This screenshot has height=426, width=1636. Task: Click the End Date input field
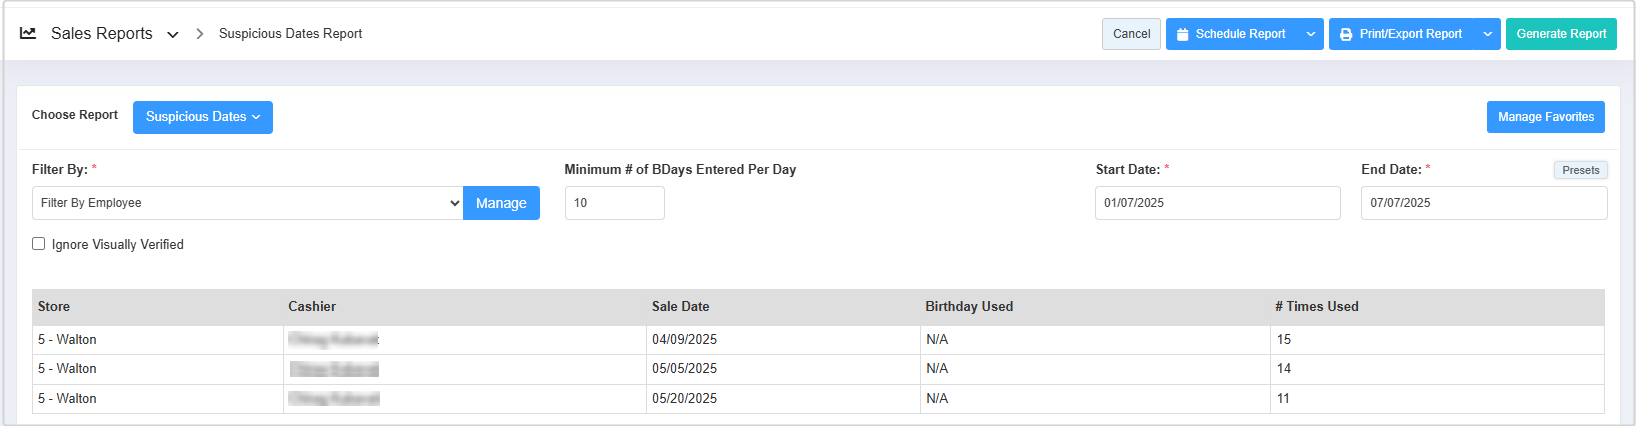click(x=1483, y=203)
